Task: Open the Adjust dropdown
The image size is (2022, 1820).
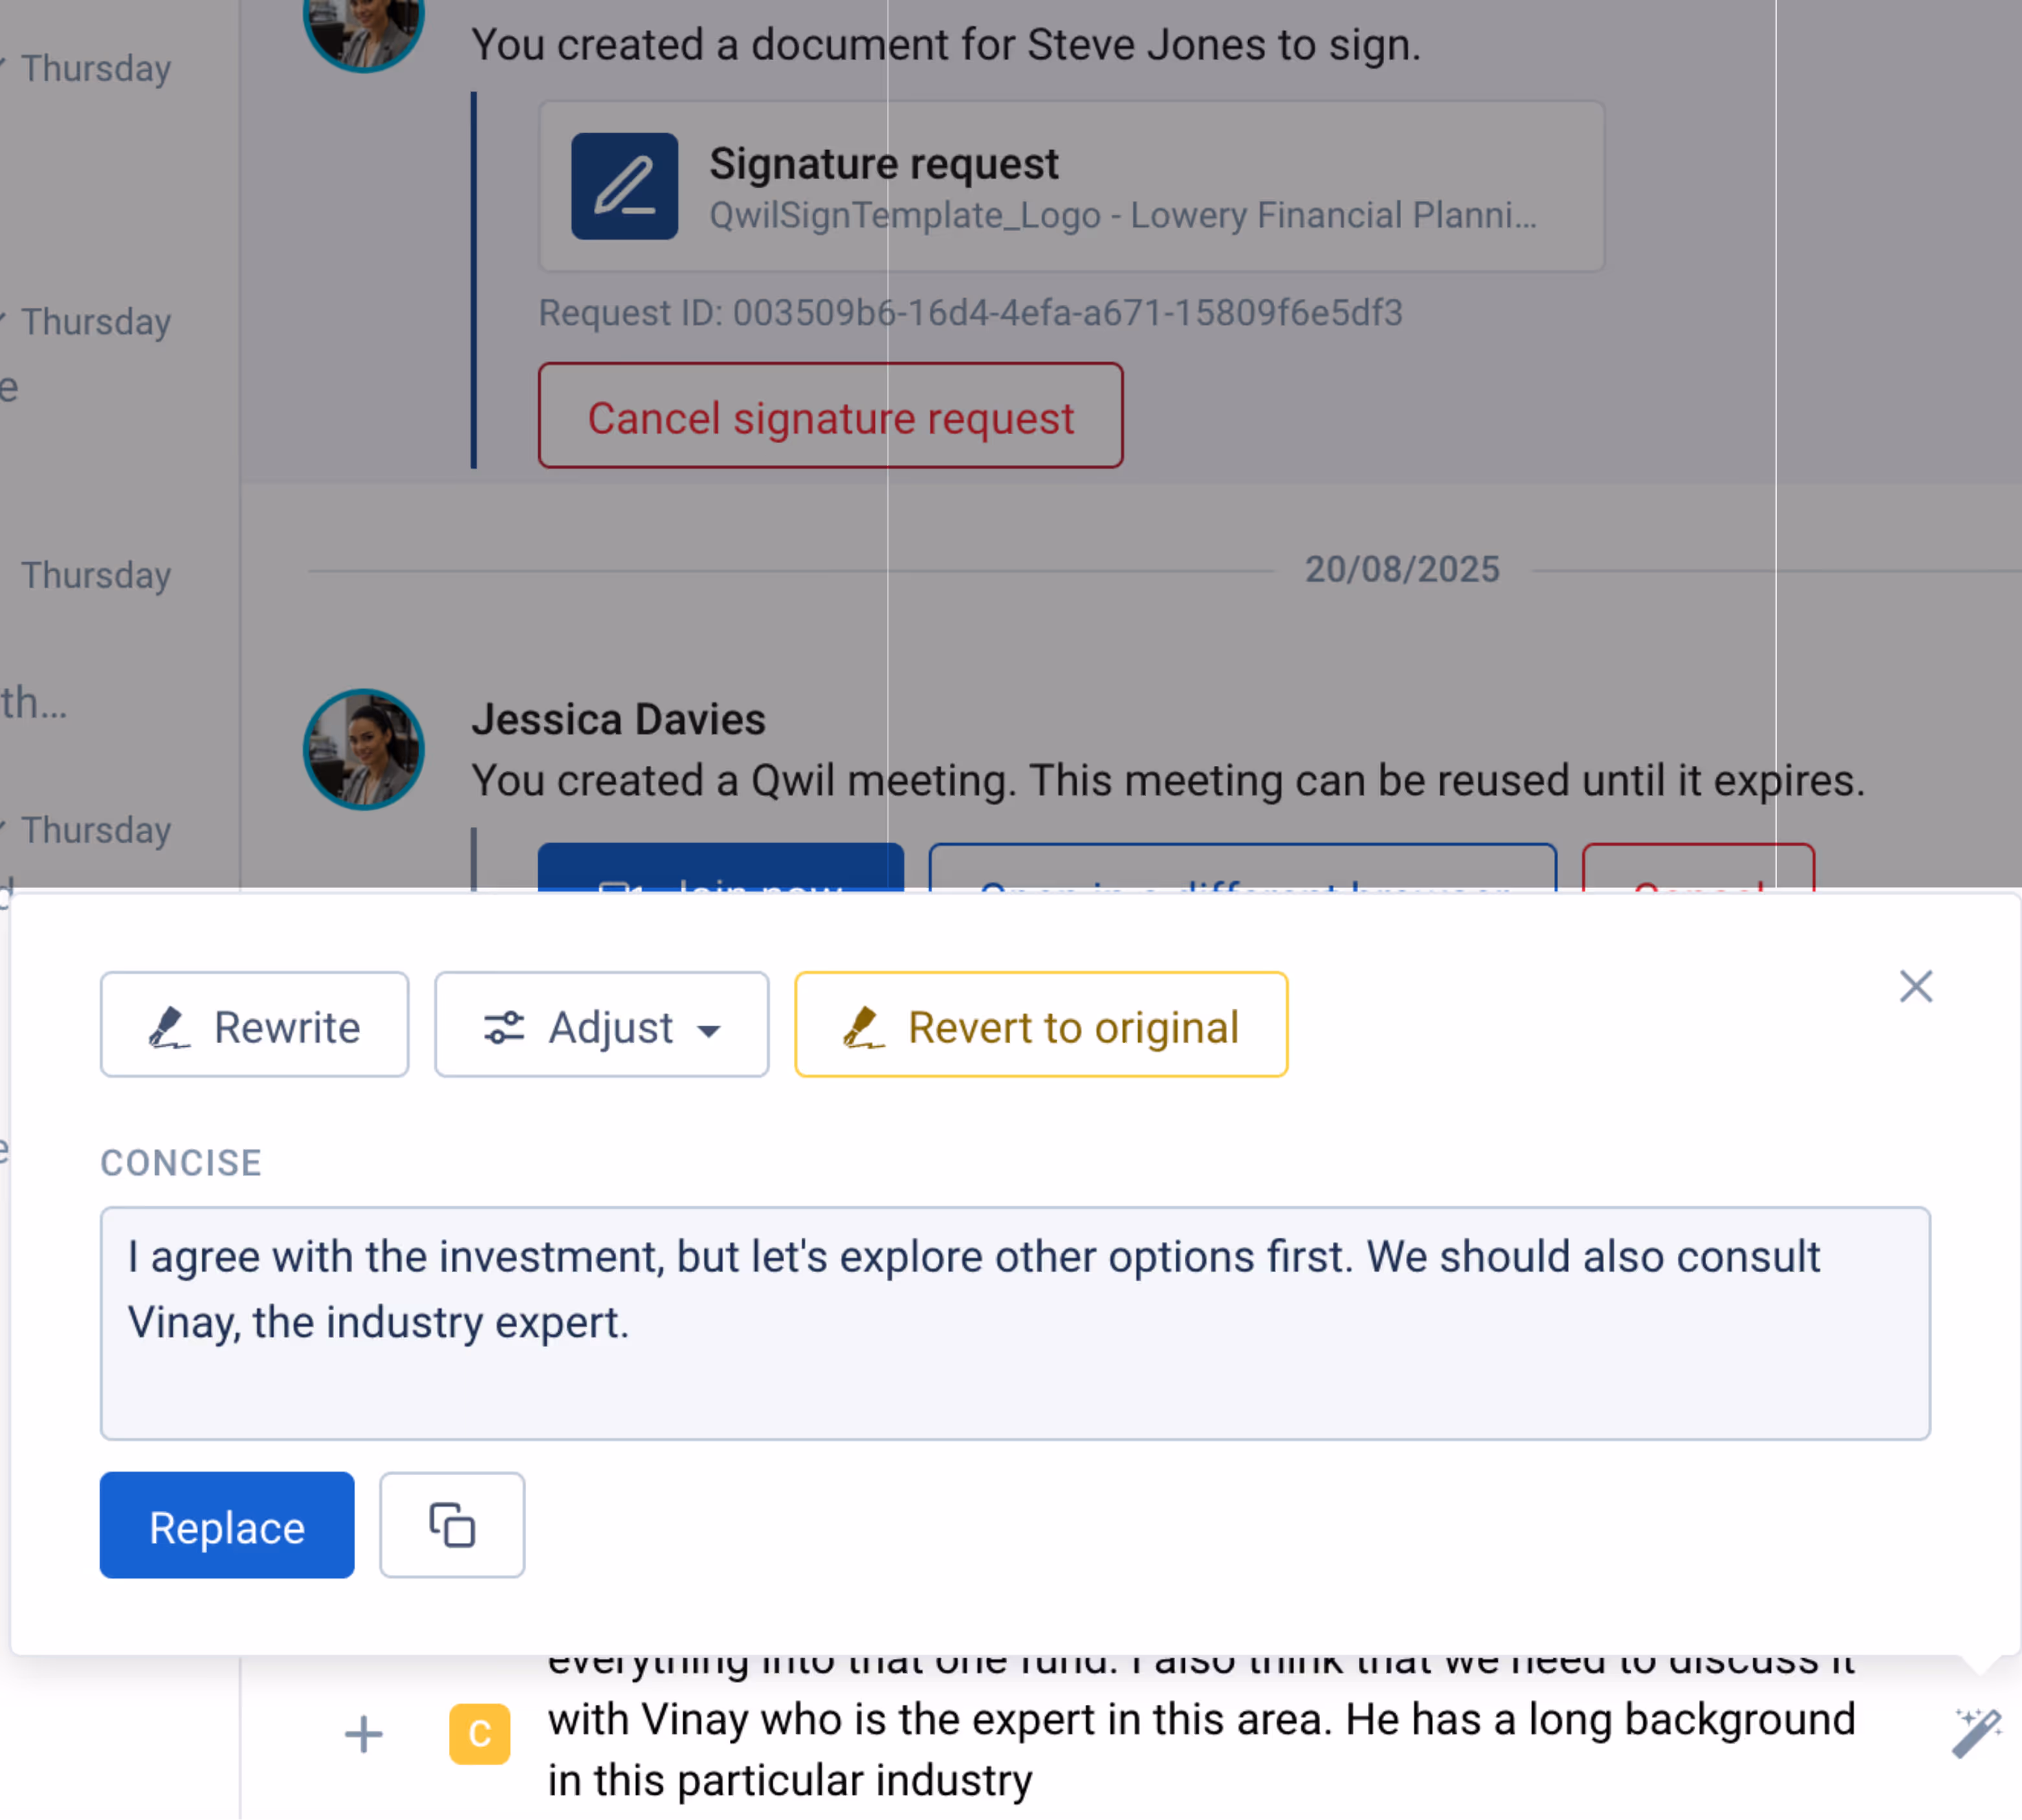Action: (601, 1025)
